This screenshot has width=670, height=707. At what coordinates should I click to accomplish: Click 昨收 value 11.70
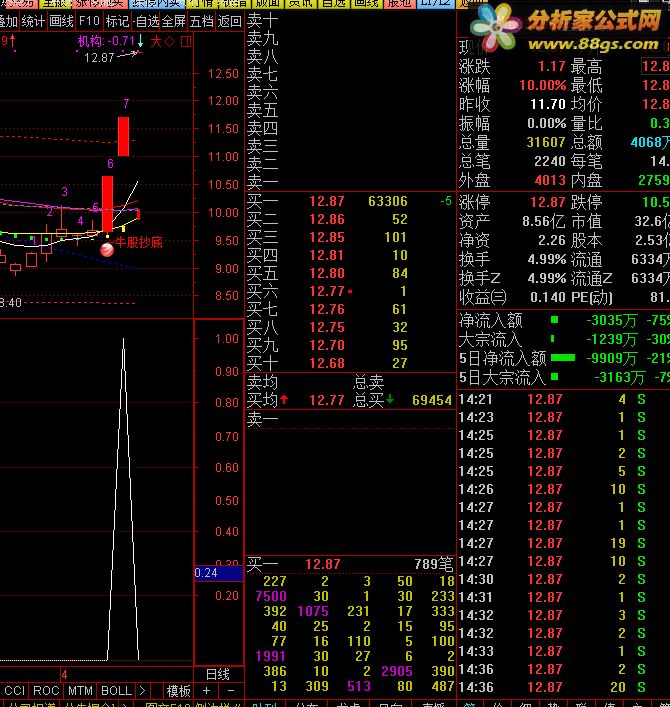click(548, 104)
